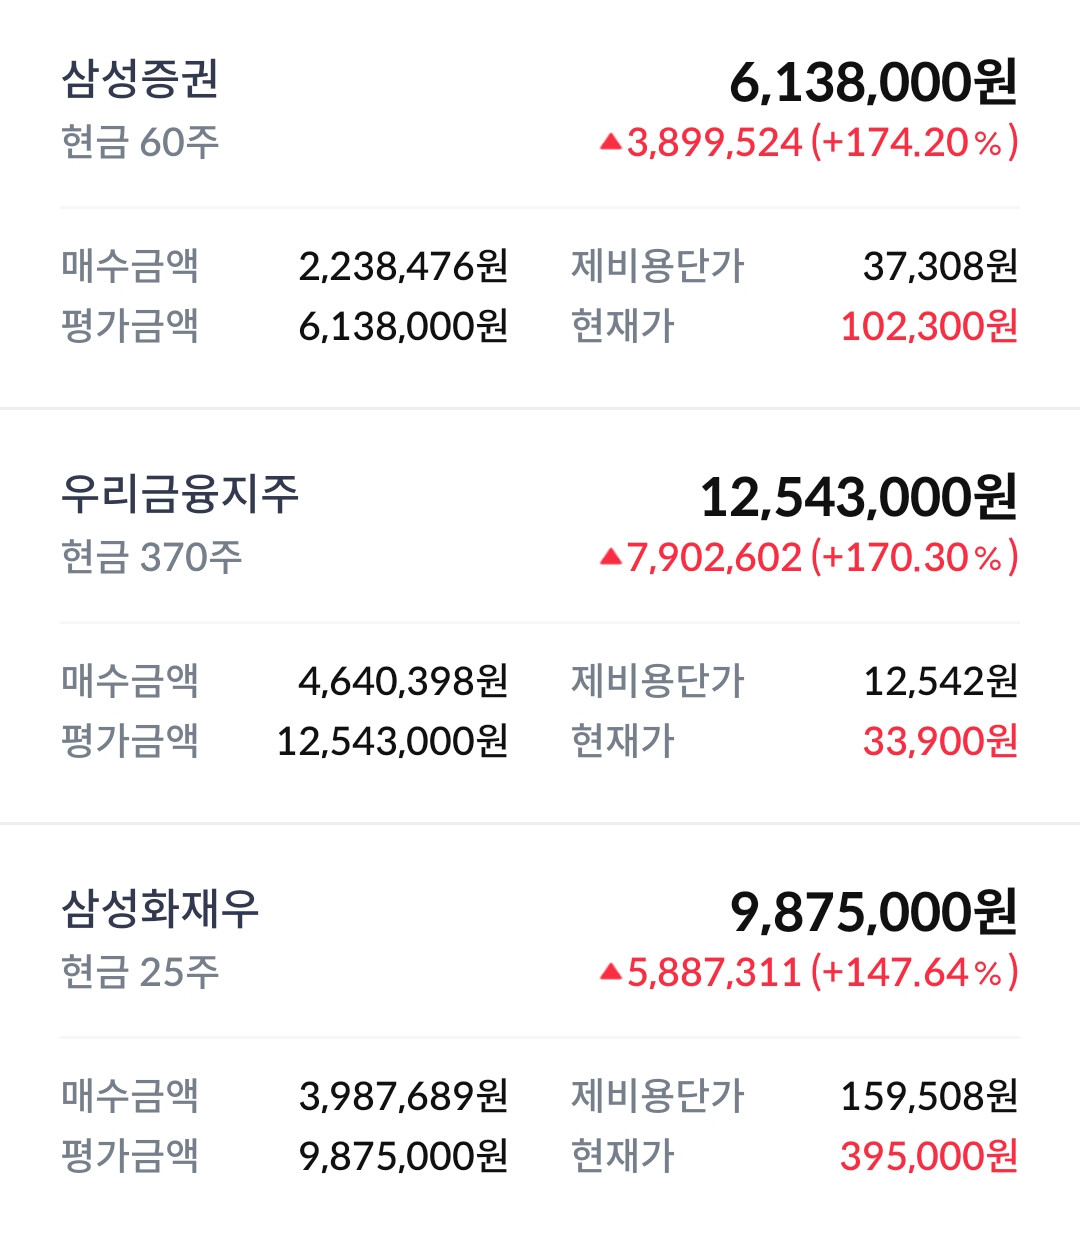The width and height of the screenshot is (1080, 1233).
Task: Click 삼성증권 purchase amount 2,238,476원
Action: click(x=403, y=266)
